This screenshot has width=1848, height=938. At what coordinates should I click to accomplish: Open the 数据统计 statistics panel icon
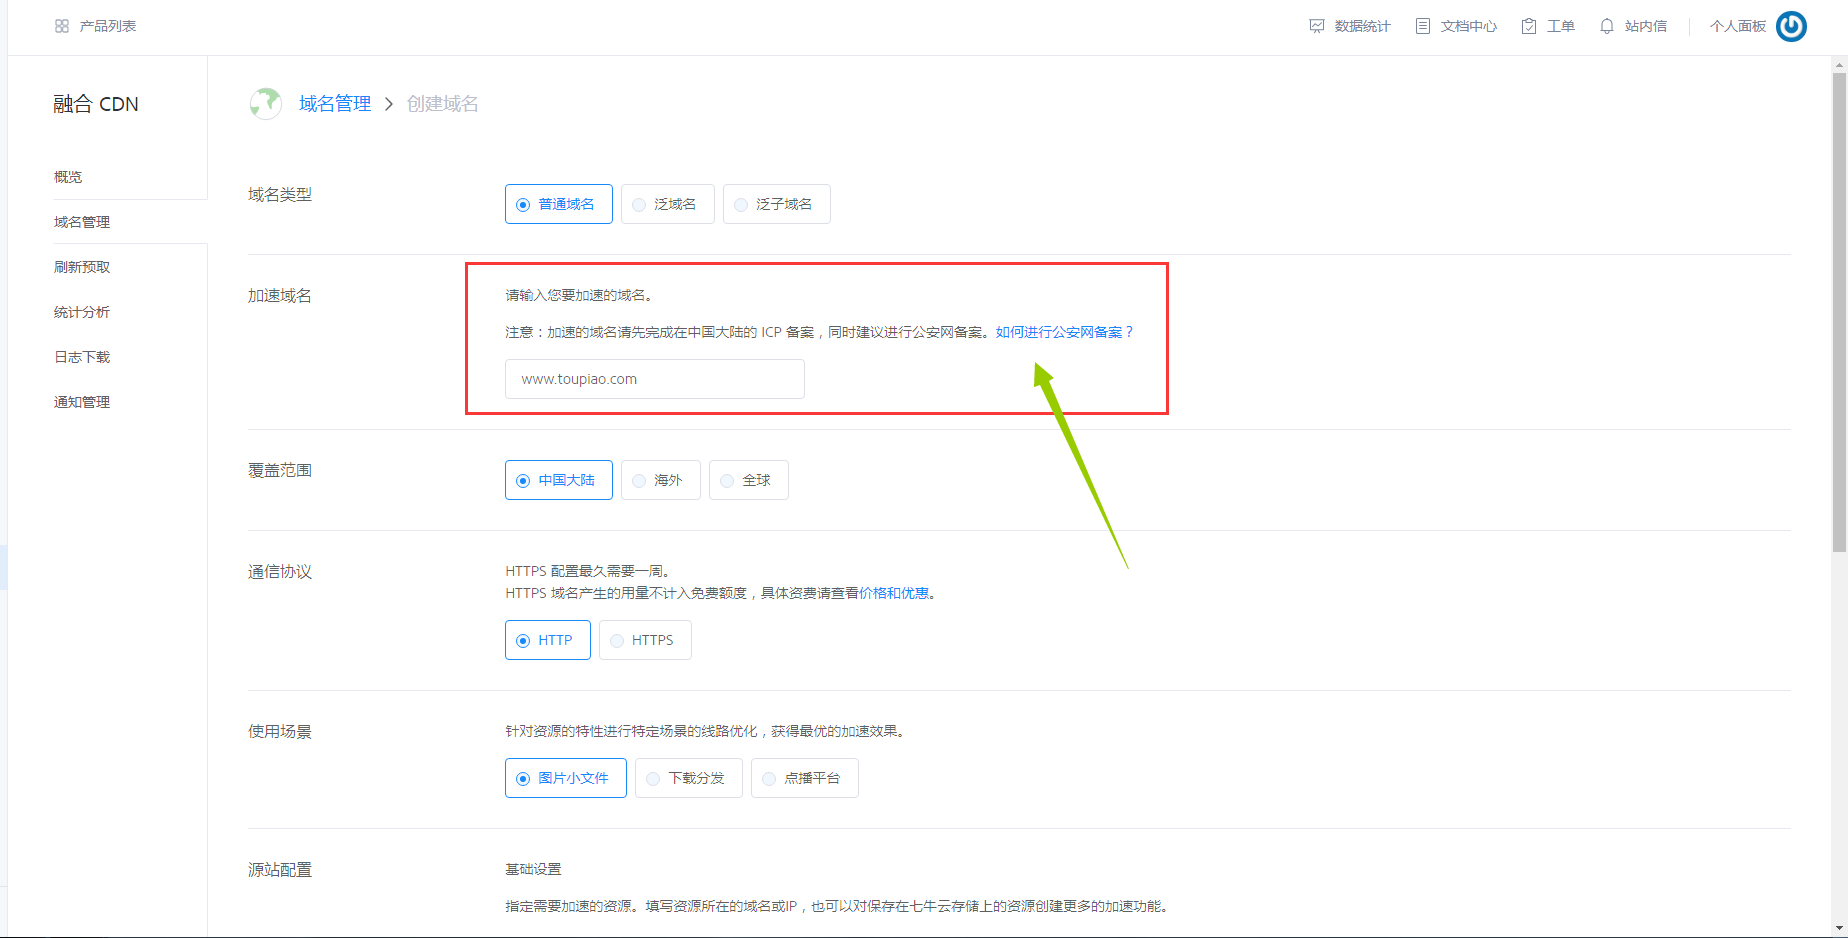1316,26
